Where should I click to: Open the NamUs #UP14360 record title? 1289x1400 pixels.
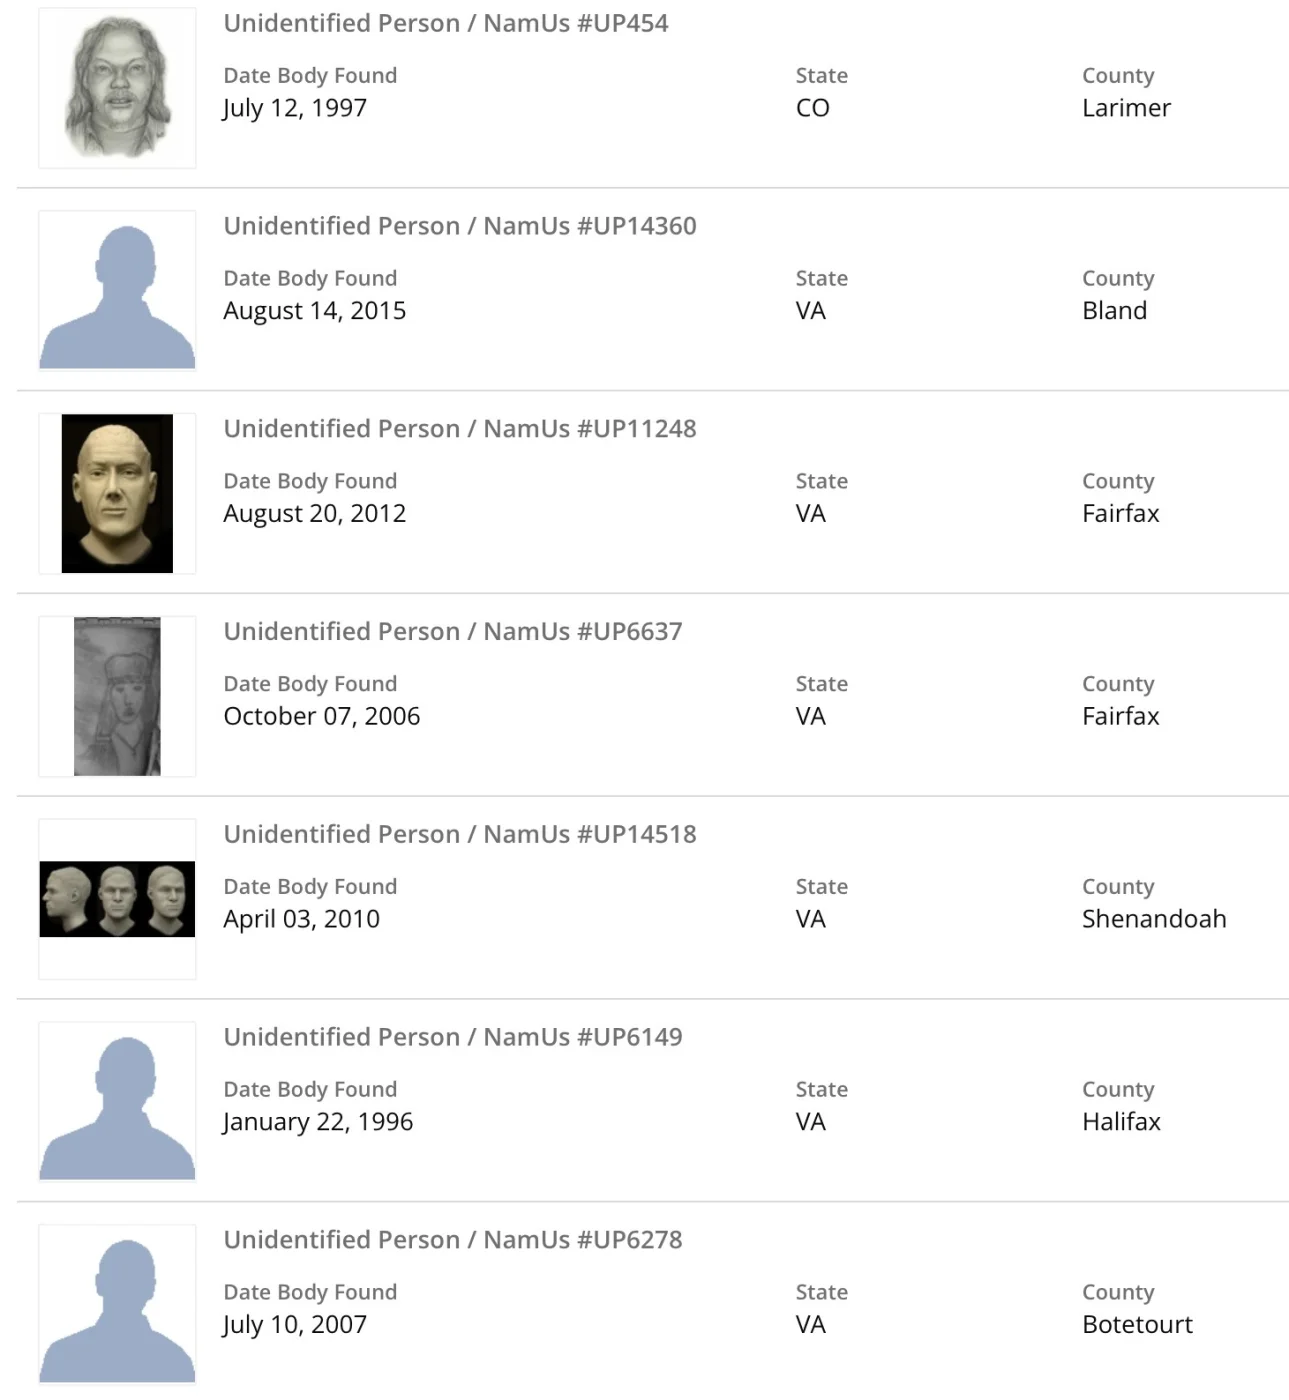[459, 226]
